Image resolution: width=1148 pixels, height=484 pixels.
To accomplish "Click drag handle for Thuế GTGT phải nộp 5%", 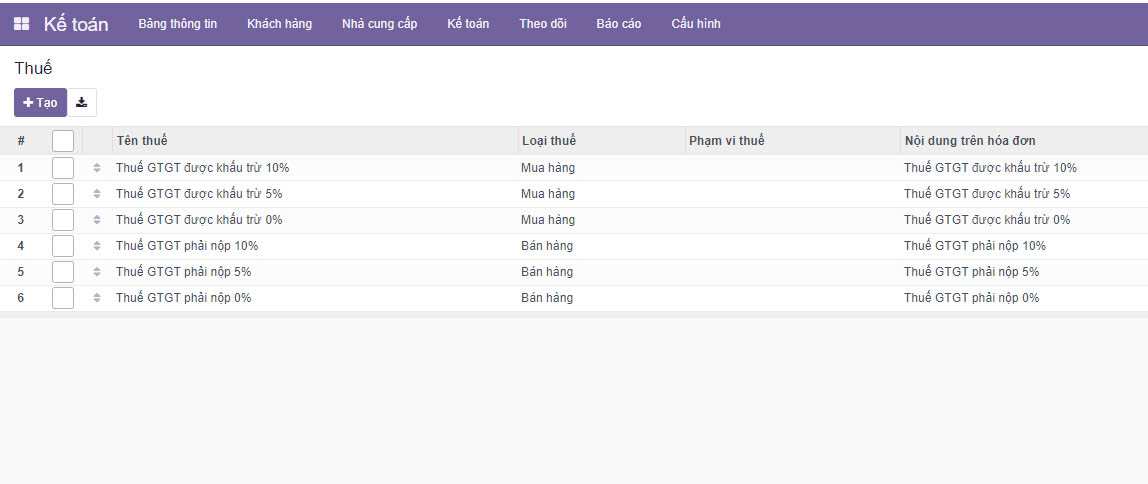I will (97, 272).
